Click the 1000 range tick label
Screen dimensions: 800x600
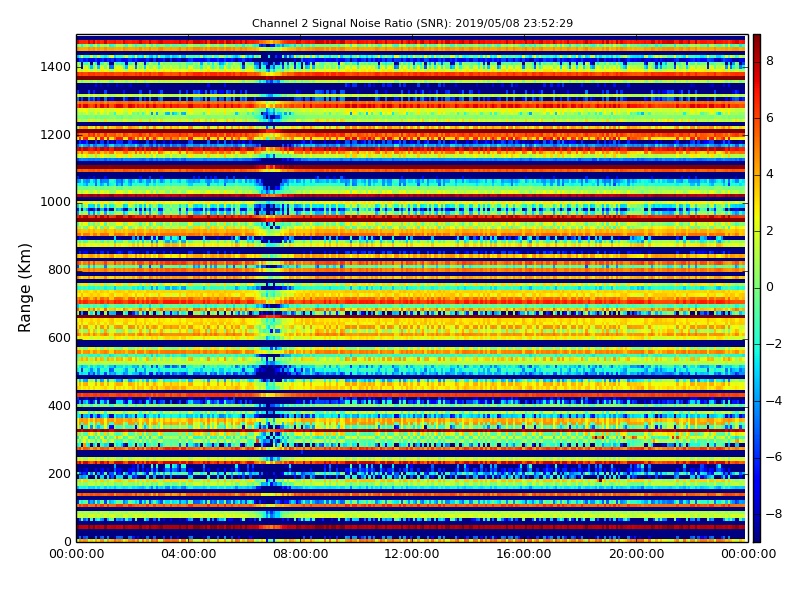(56, 202)
